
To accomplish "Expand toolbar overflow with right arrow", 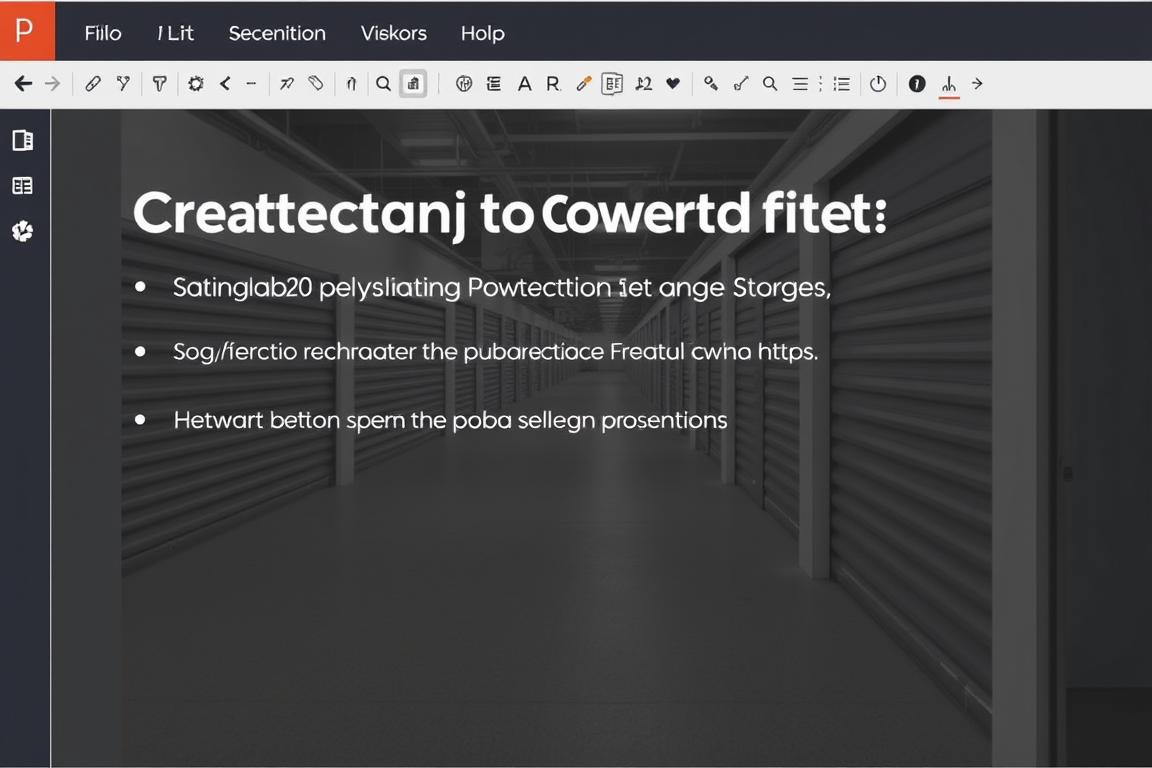I will (x=978, y=84).
